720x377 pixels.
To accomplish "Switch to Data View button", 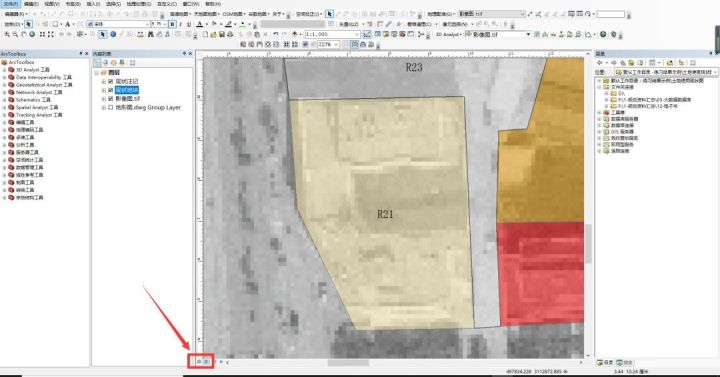I will pyautogui.click(x=199, y=362).
